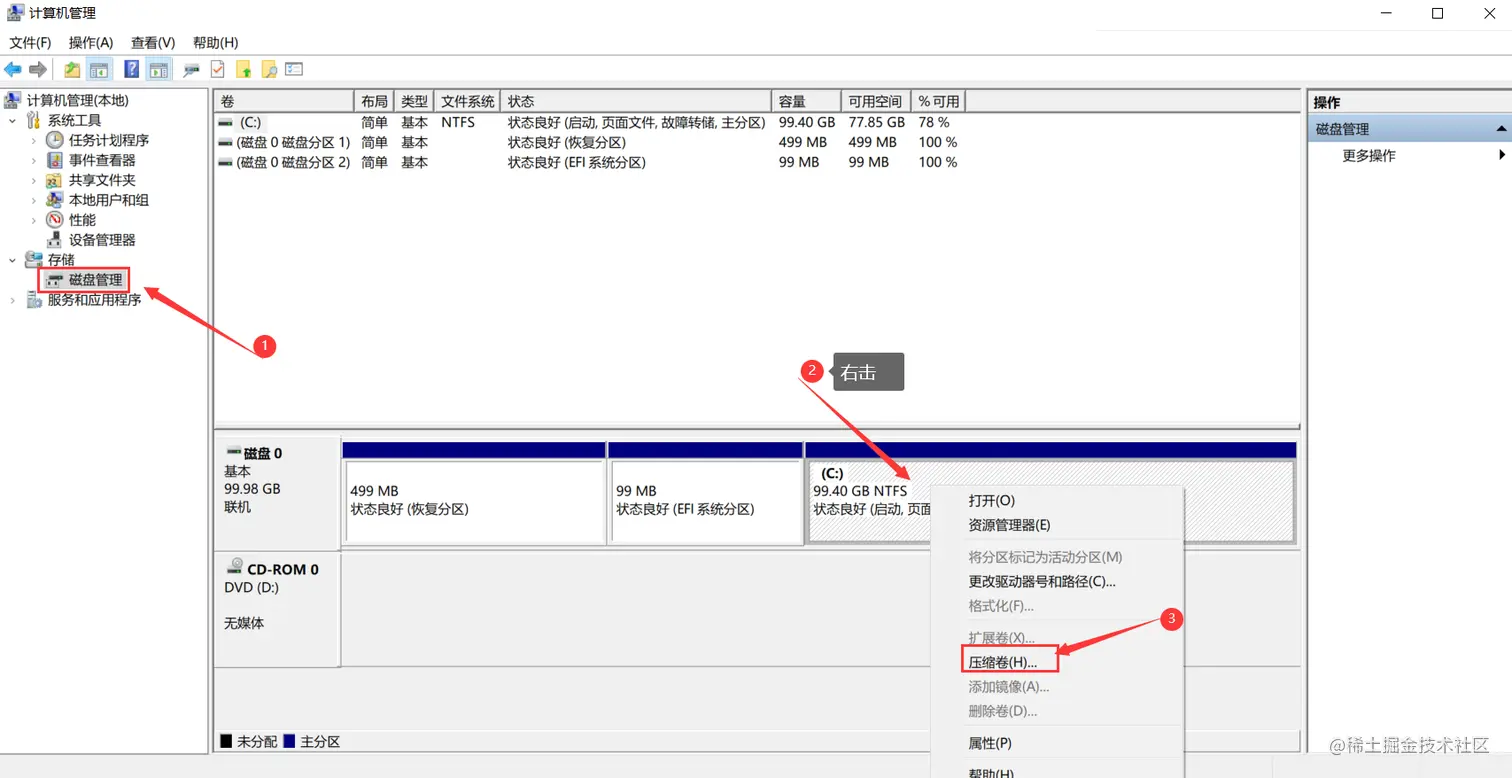Collapse the 系统工具 tree node

coord(13,120)
